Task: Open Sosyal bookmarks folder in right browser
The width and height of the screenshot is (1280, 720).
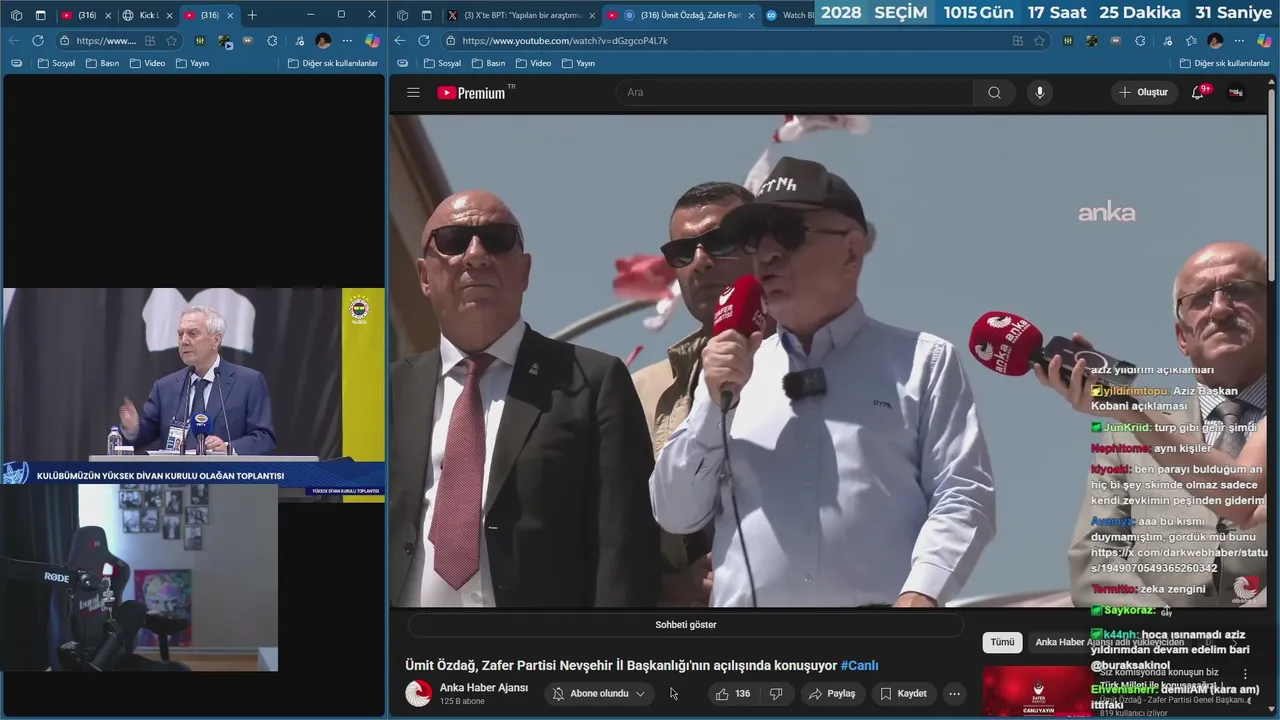Action: [x=442, y=63]
